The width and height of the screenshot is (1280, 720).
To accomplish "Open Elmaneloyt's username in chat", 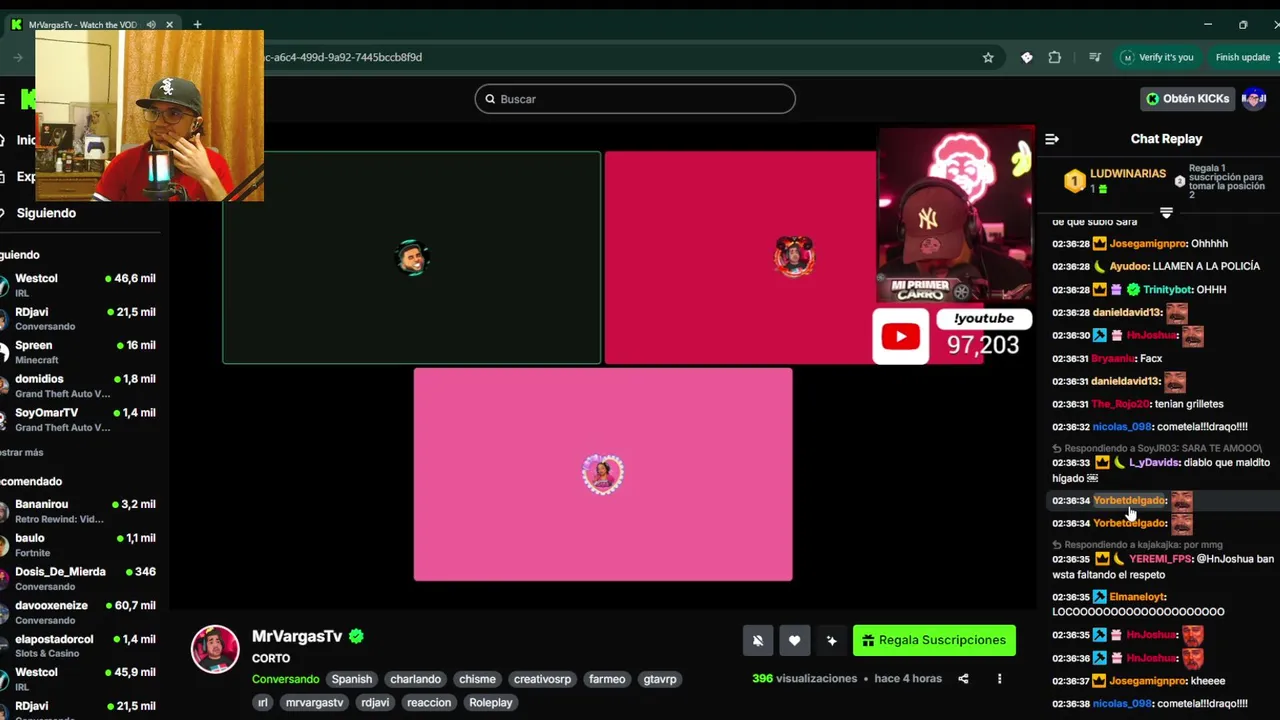I will (x=1137, y=597).
